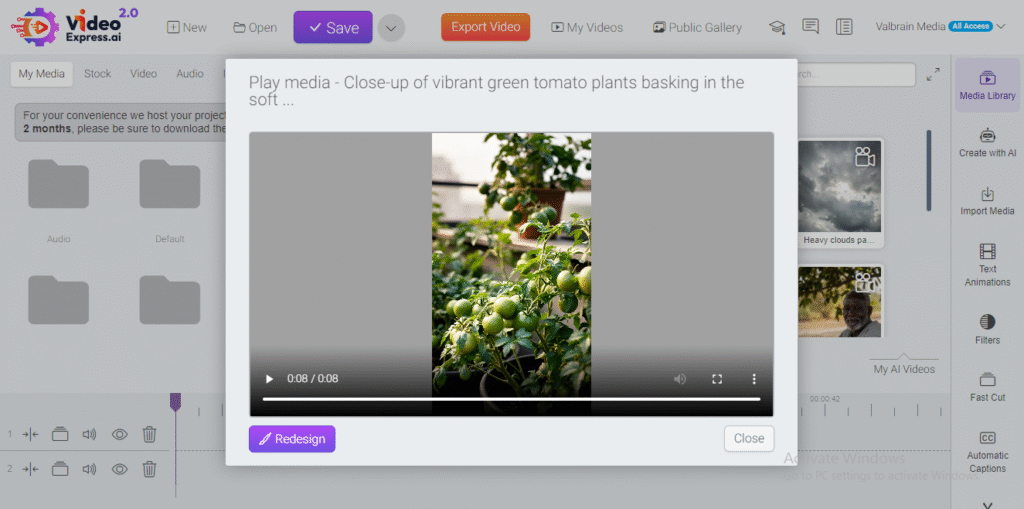
Task: Delete track 1 with trash icon
Action: [150, 434]
